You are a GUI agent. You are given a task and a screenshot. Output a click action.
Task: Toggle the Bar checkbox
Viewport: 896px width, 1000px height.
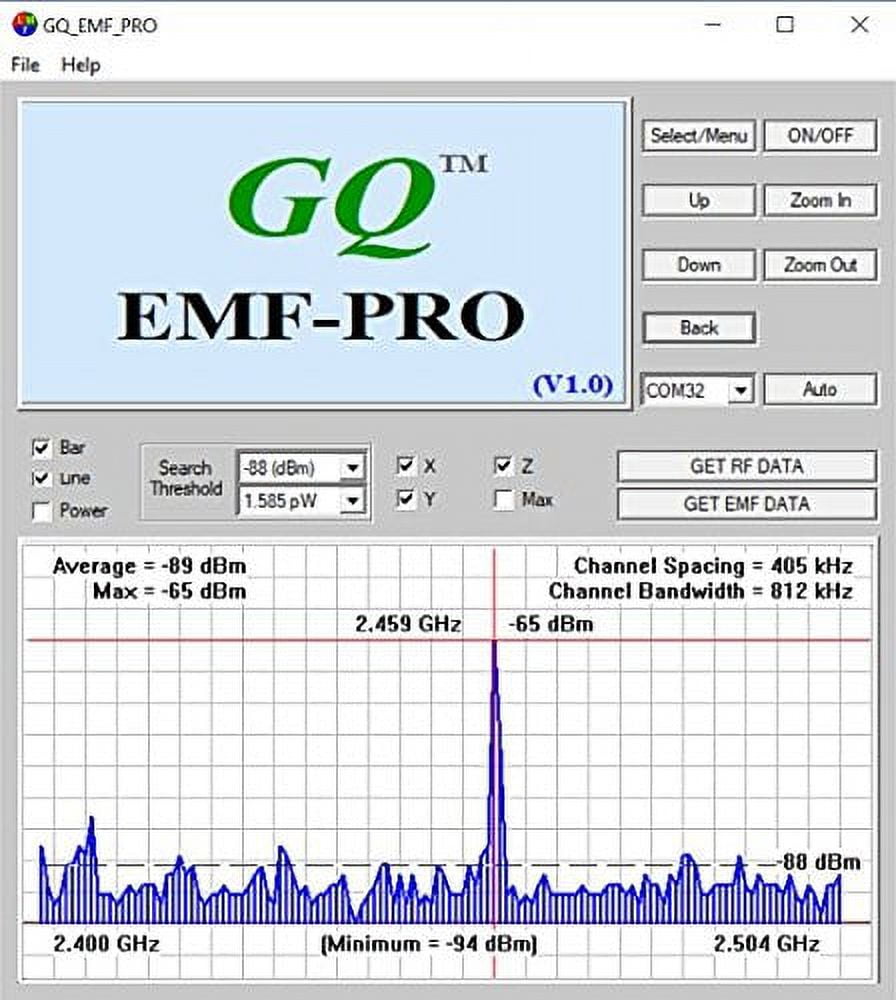tap(41, 448)
